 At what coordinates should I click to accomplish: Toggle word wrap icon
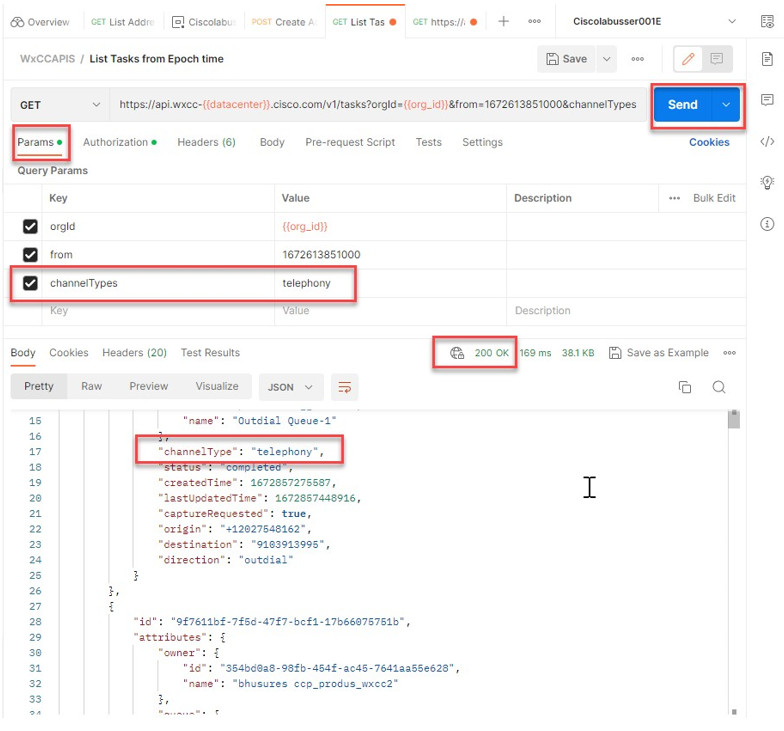[x=344, y=388]
